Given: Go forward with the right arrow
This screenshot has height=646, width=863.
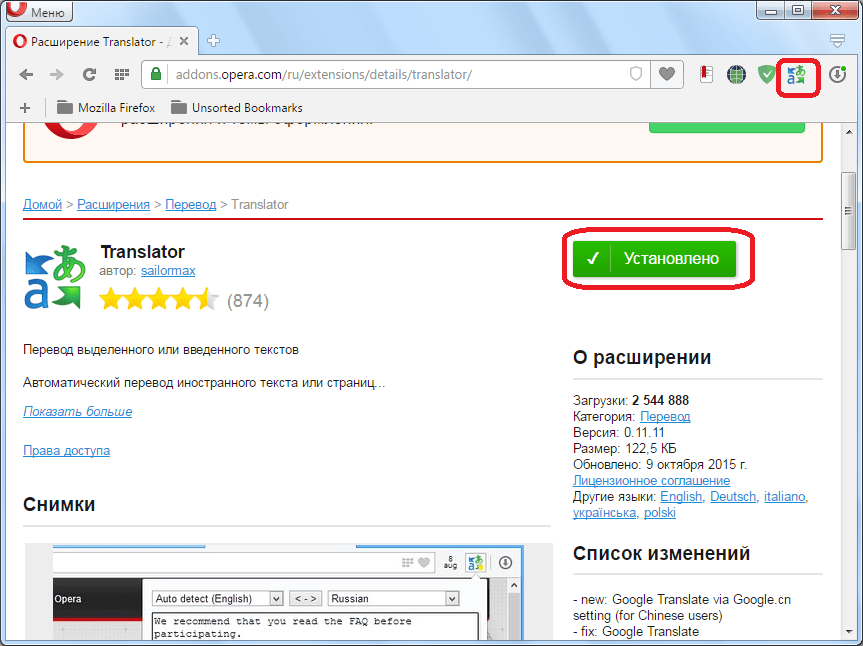Looking at the screenshot, I should click(57, 74).
